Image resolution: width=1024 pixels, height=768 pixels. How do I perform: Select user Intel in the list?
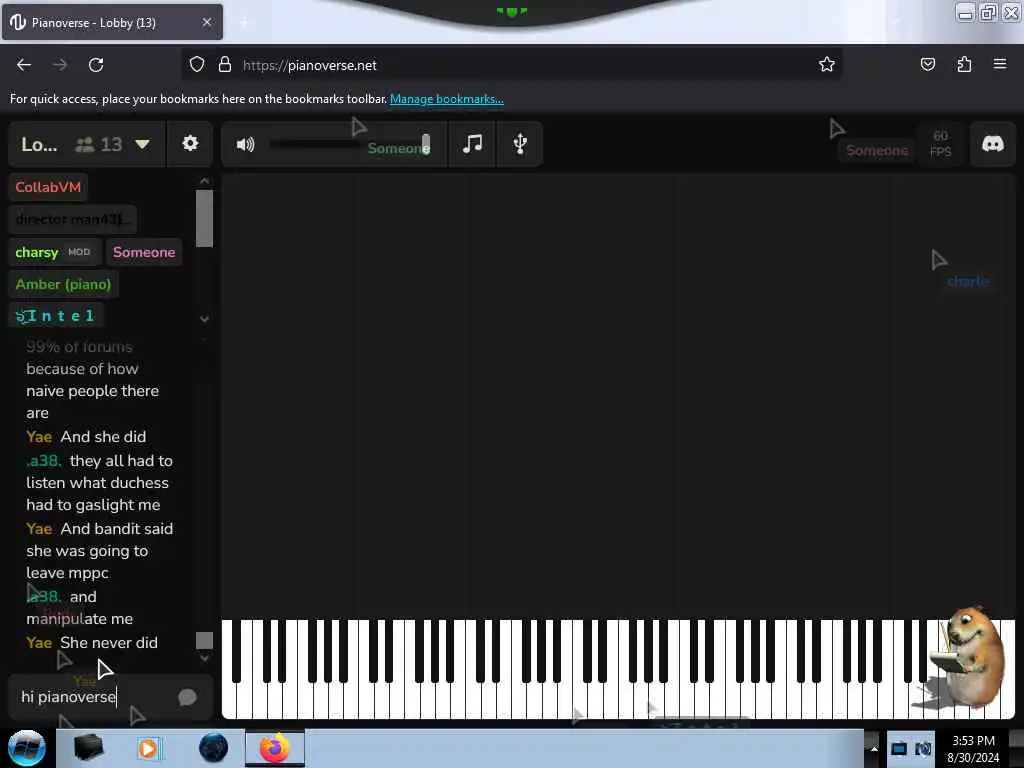tap(56, 316)
